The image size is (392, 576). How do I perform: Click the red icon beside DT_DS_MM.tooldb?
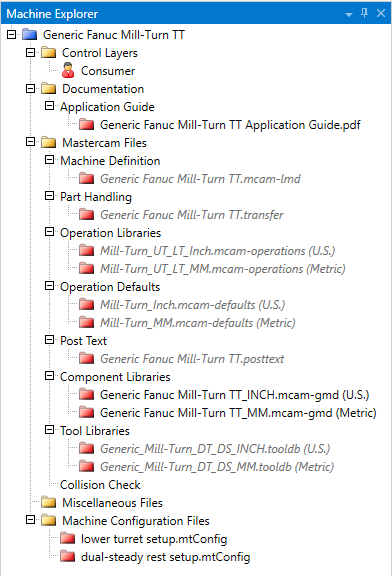pos(87,467)
